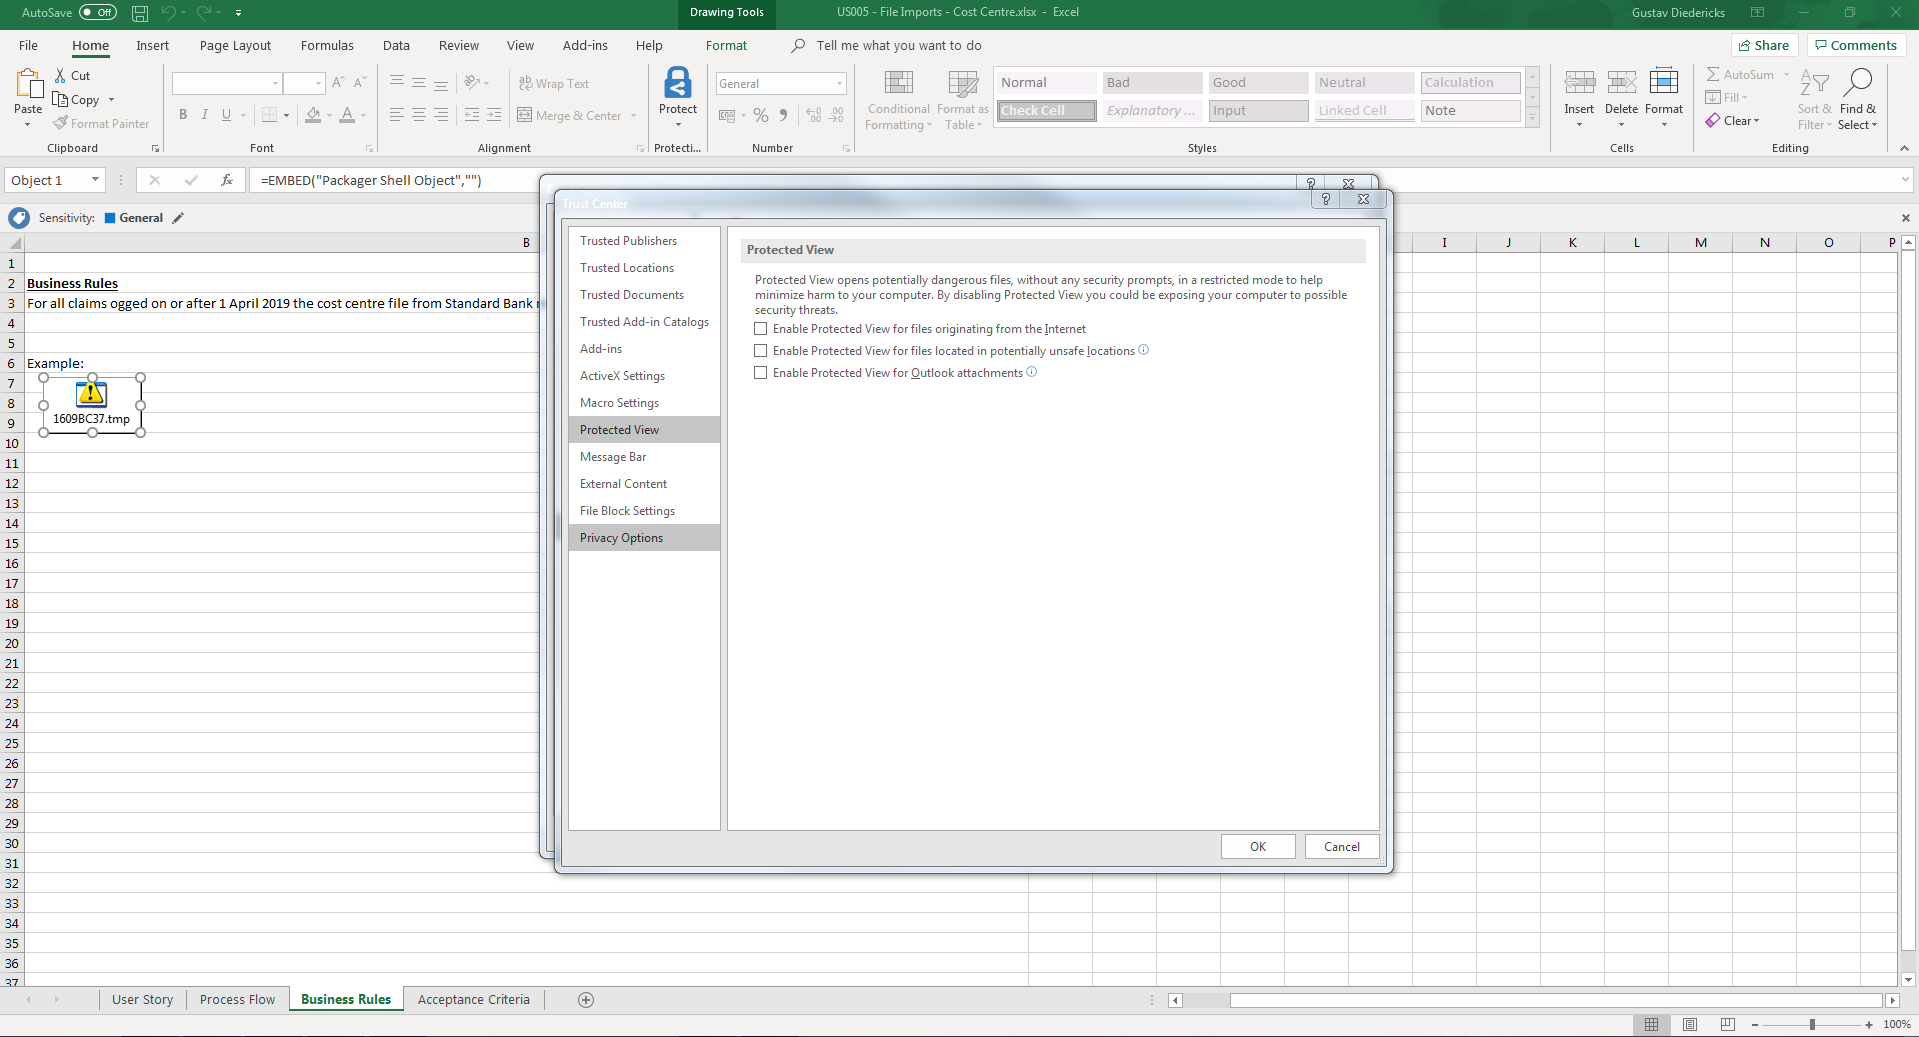Enable Protected View for Outlook attachments

click(x=761, y=373)
